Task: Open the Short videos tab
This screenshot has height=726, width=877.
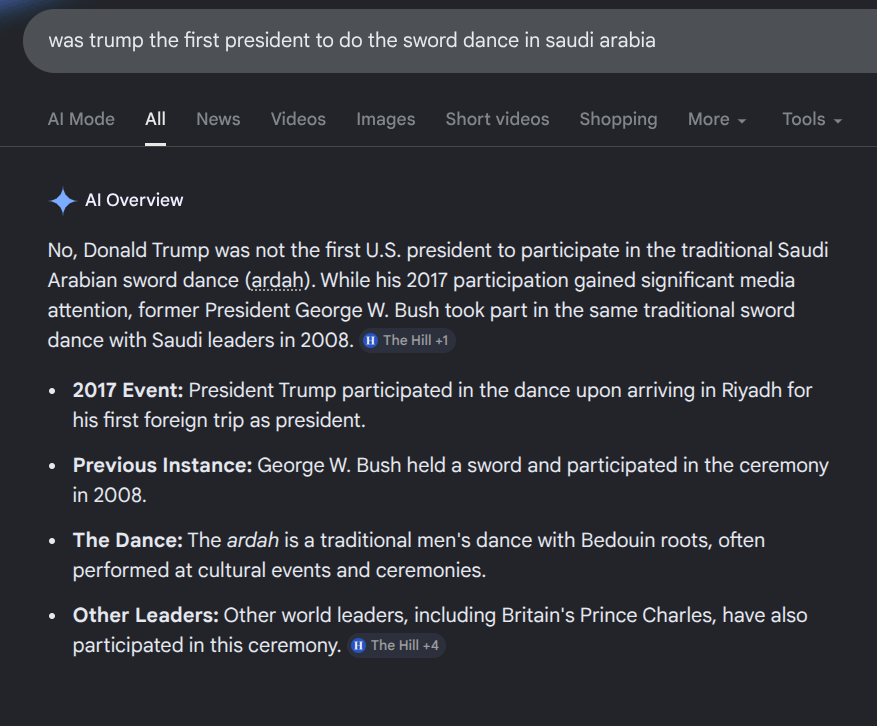Action: pyautogui.click(x=497, y=119)
